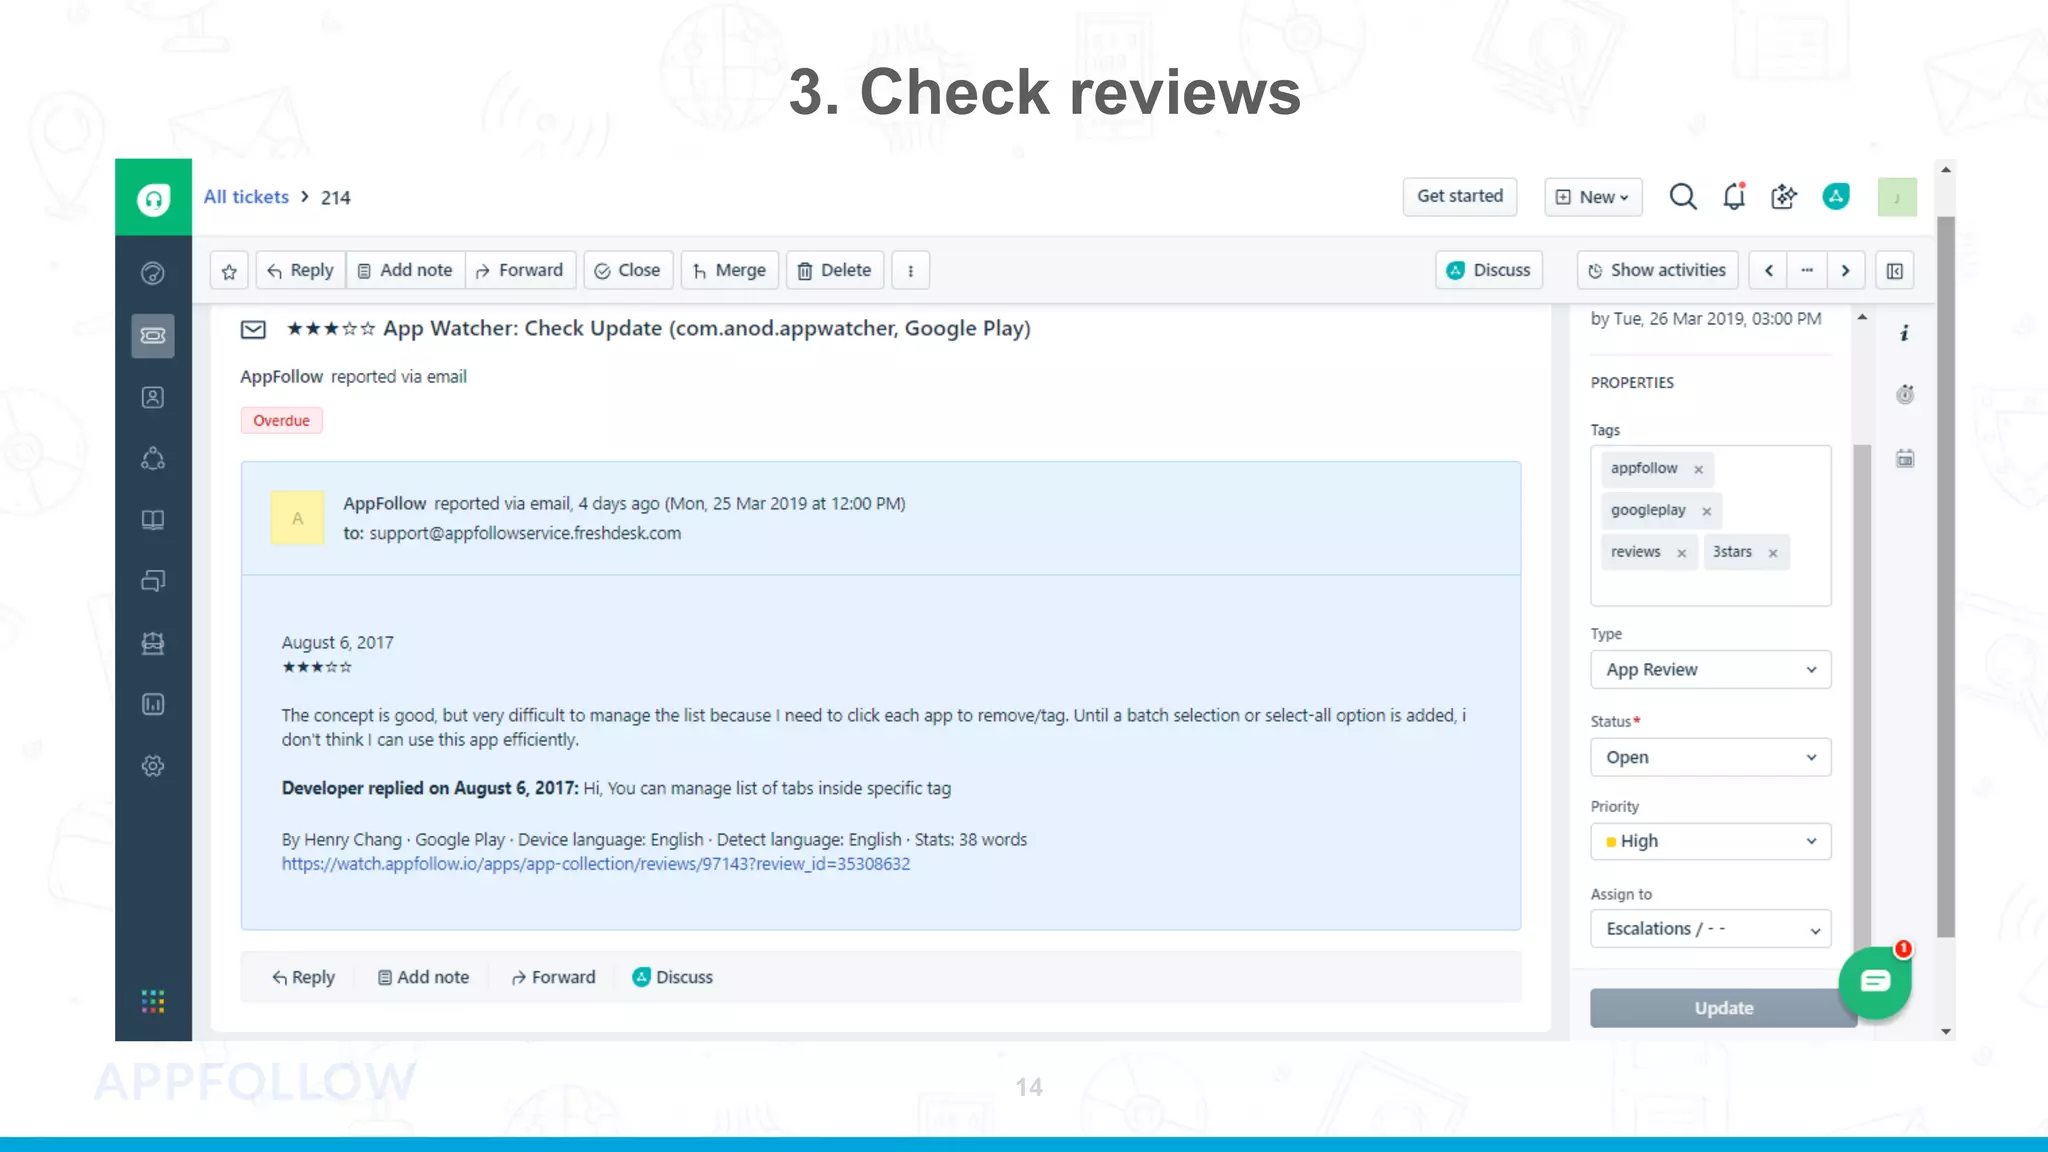Image resolution: width=2048 pixels, height=1152 pixels.
Task: Click ticket number 214 in breadcrumb
Action: coord(335,198)
